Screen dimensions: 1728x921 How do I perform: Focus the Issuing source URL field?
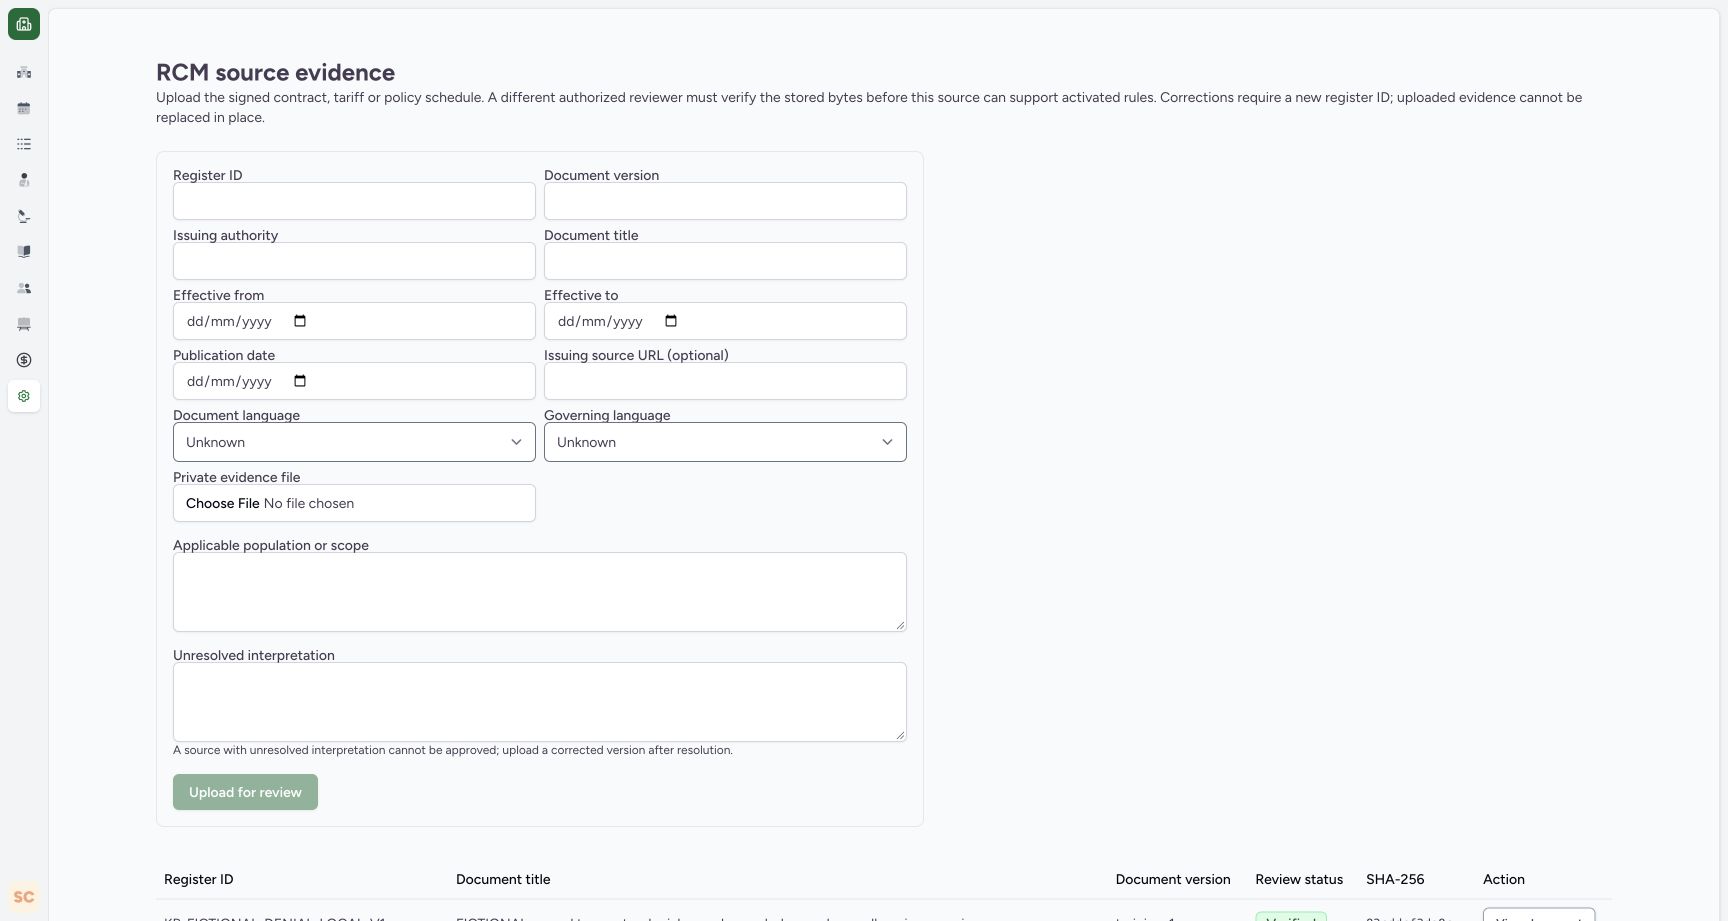[725, 381]
